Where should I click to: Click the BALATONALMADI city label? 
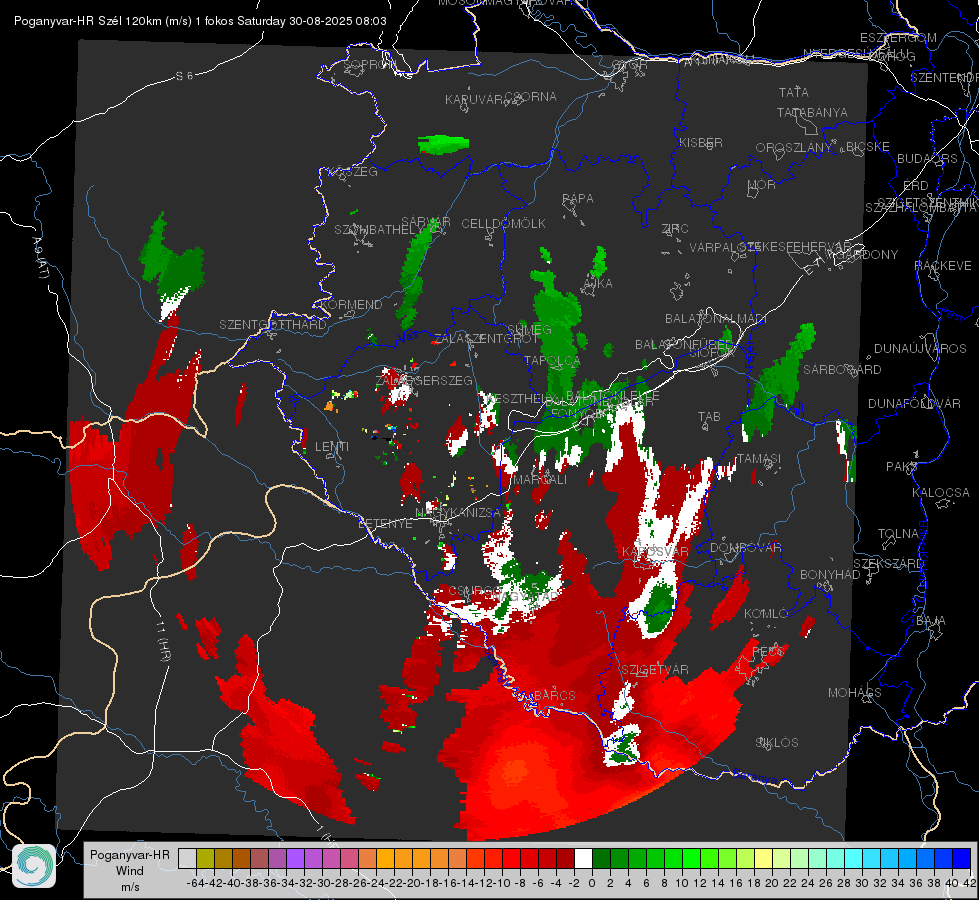click(716, 319)
